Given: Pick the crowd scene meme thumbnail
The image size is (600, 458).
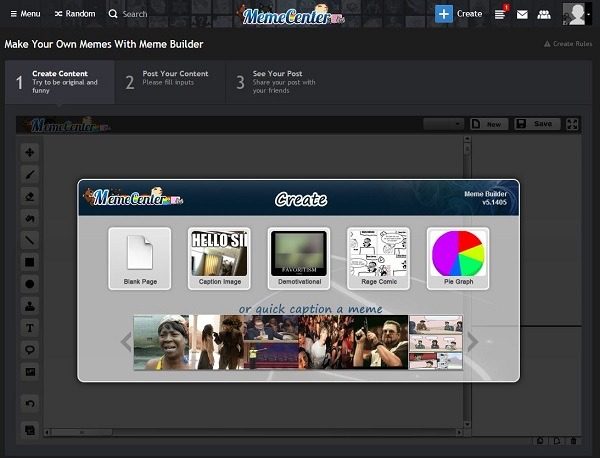Looking at the screenshot, I should coord(326,342).
